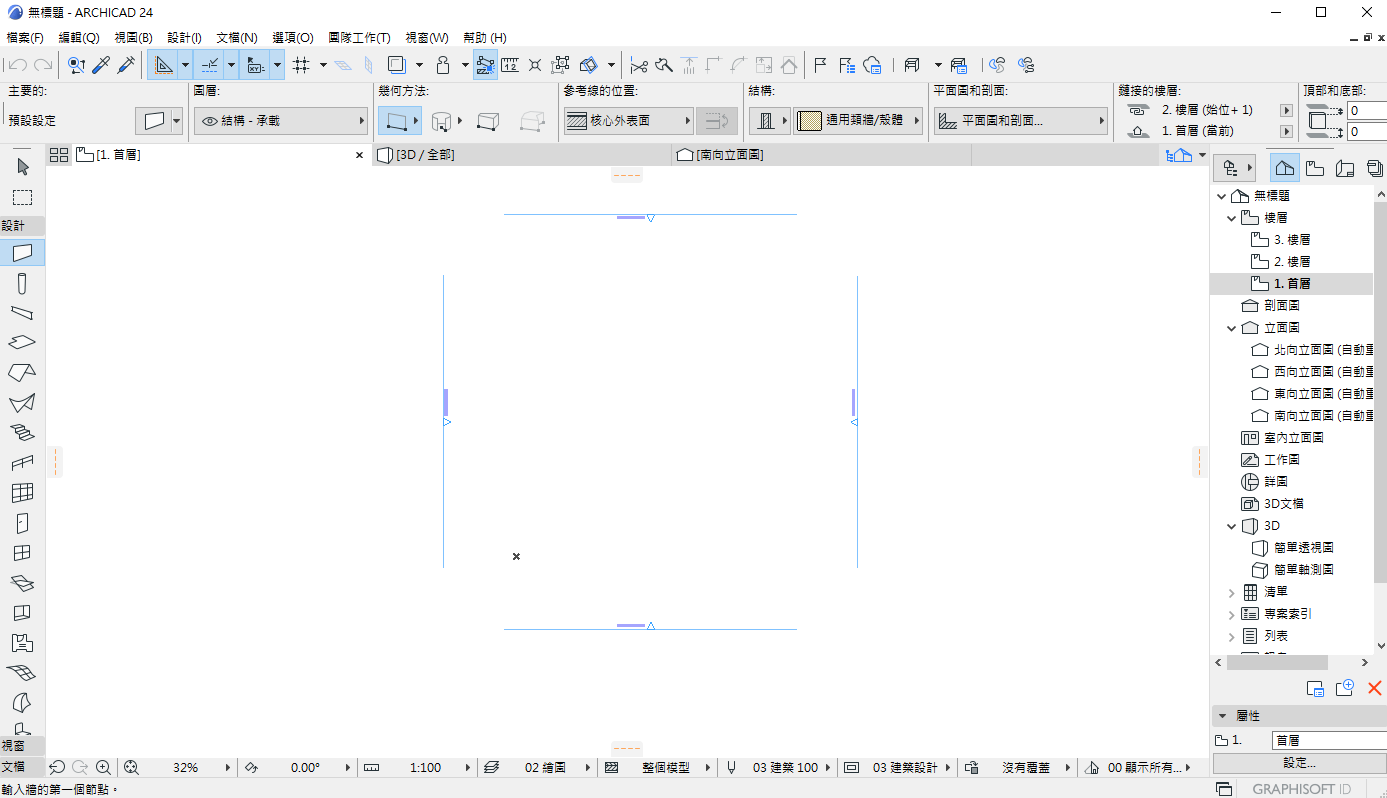Open the 結構 - 承載 layer dropdown

point(280,121)
